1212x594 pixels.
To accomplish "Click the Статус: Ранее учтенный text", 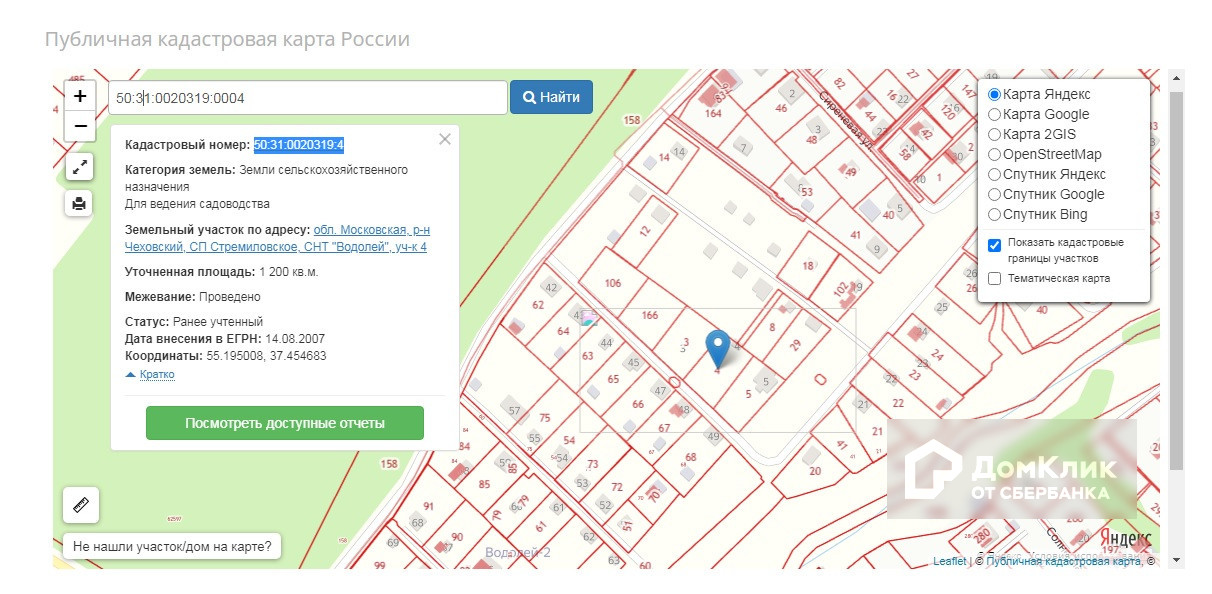I will (x=194, y=322).
